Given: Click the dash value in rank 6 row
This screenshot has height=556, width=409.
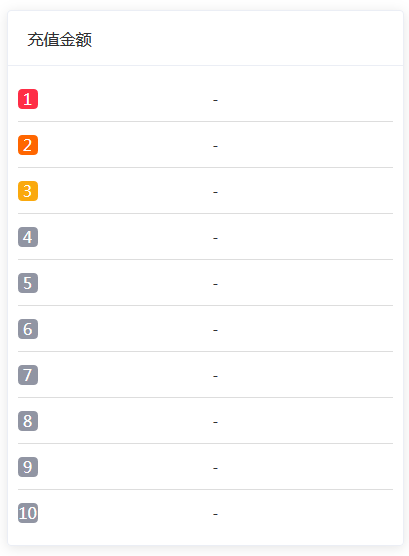Looking at the screenshot, I should point(215,330).
